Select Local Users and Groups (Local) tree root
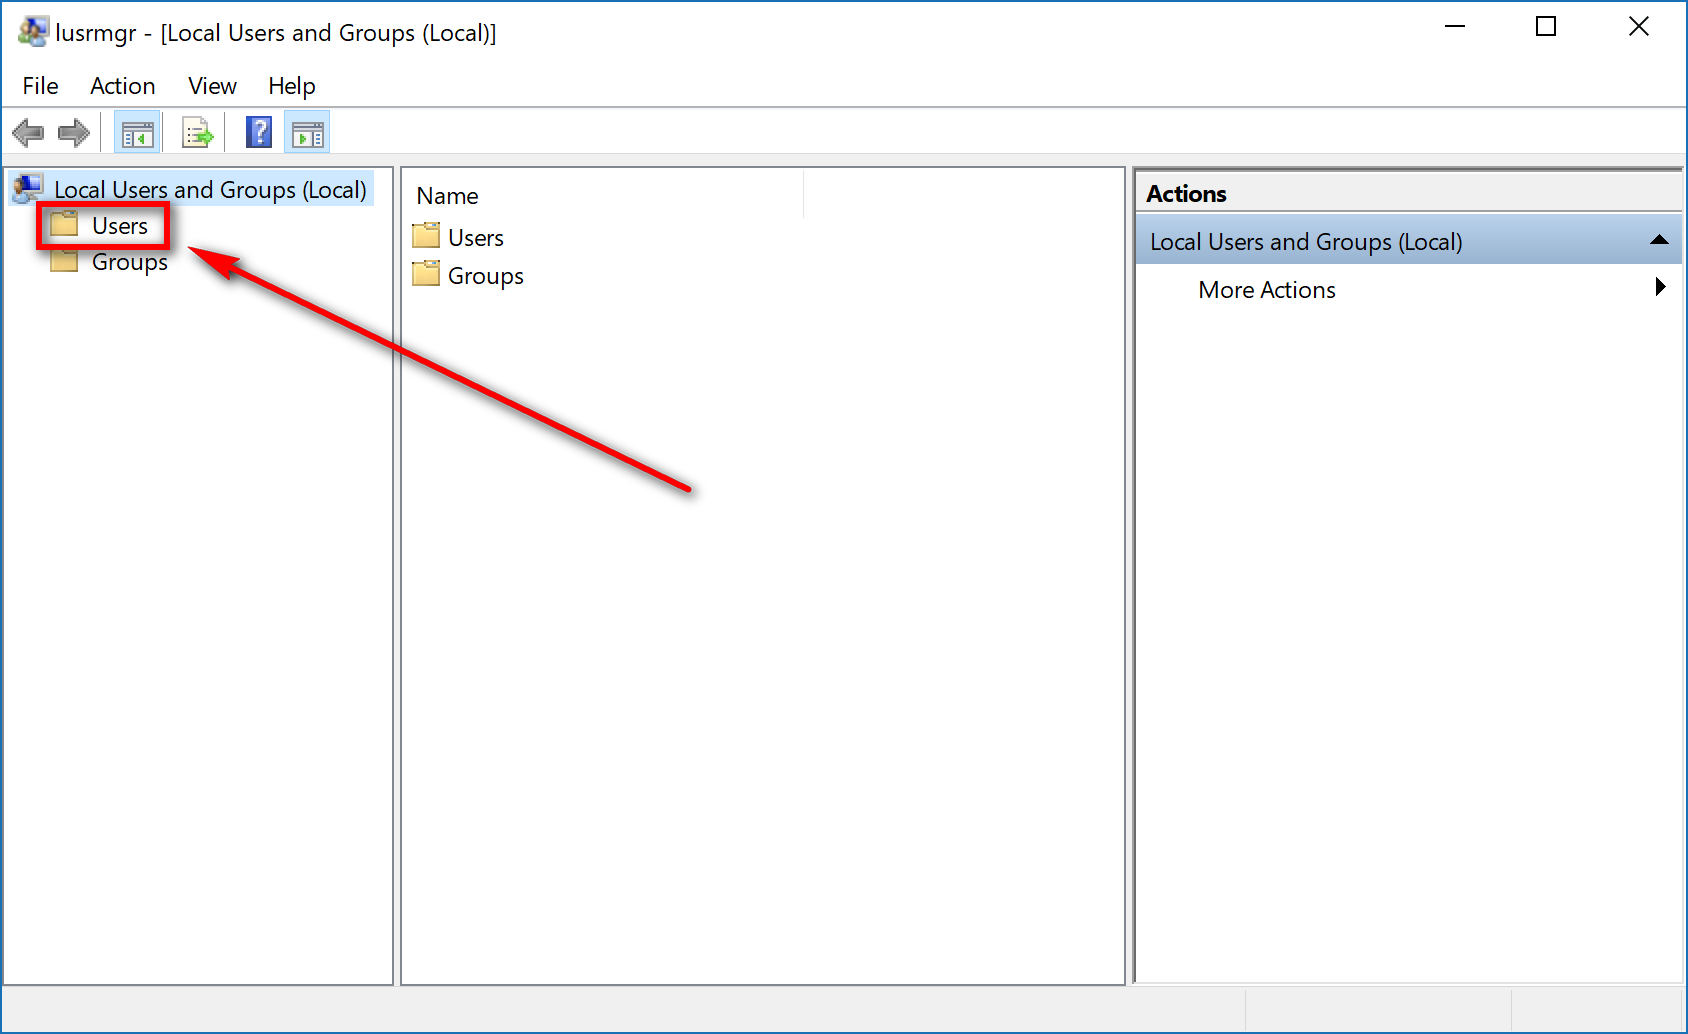1688x1034 pixels. click(x=210, y=190)
